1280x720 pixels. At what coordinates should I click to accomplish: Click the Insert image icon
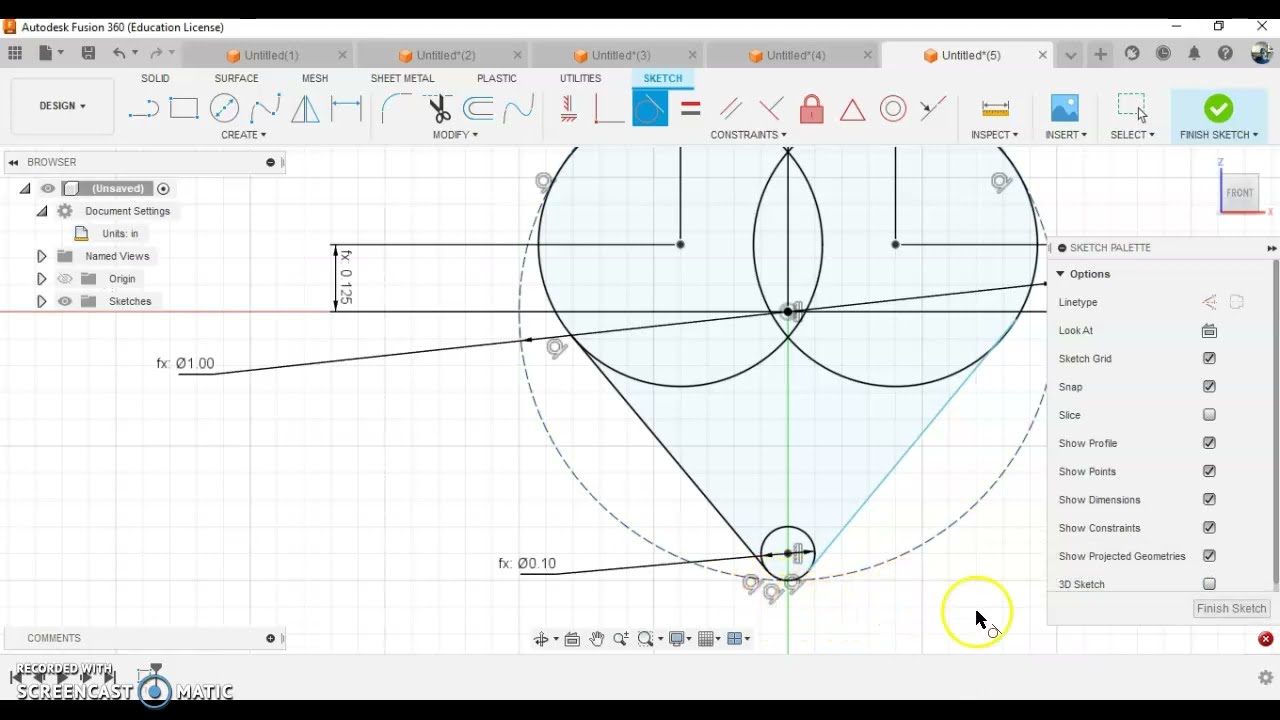click(x=1065, y=108)
